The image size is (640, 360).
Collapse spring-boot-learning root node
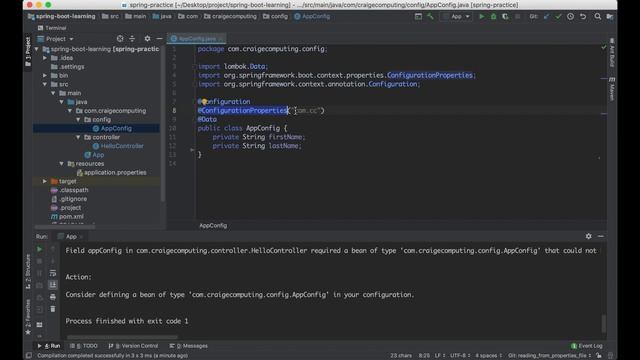(37, 49)
